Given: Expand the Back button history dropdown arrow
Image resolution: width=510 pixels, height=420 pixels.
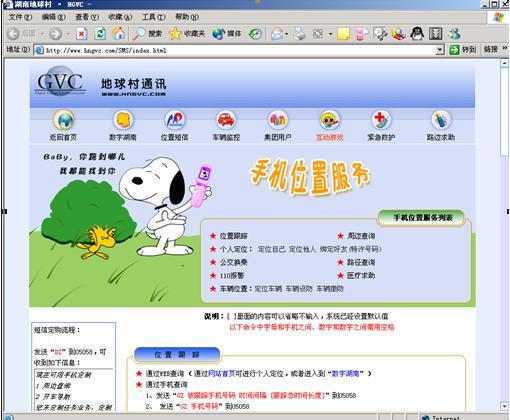Looking at the screenshot, I should [x=42, y=34].
